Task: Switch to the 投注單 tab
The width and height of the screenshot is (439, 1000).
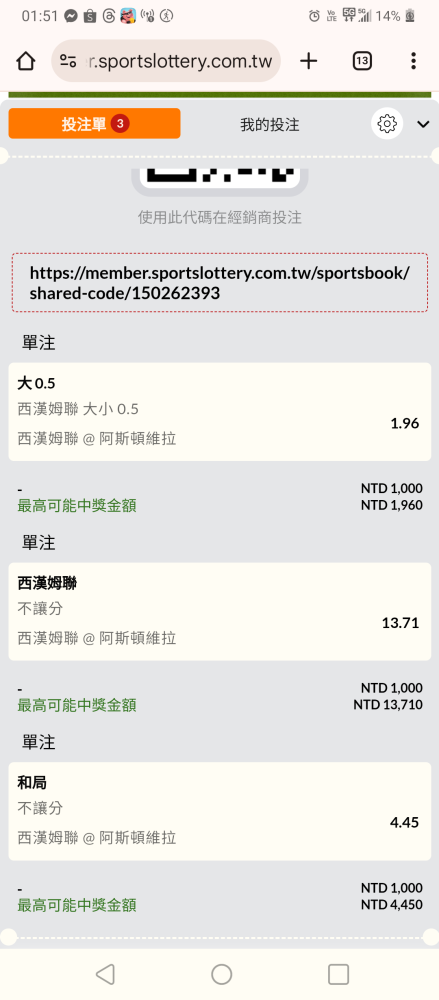Action: point(94,124)
